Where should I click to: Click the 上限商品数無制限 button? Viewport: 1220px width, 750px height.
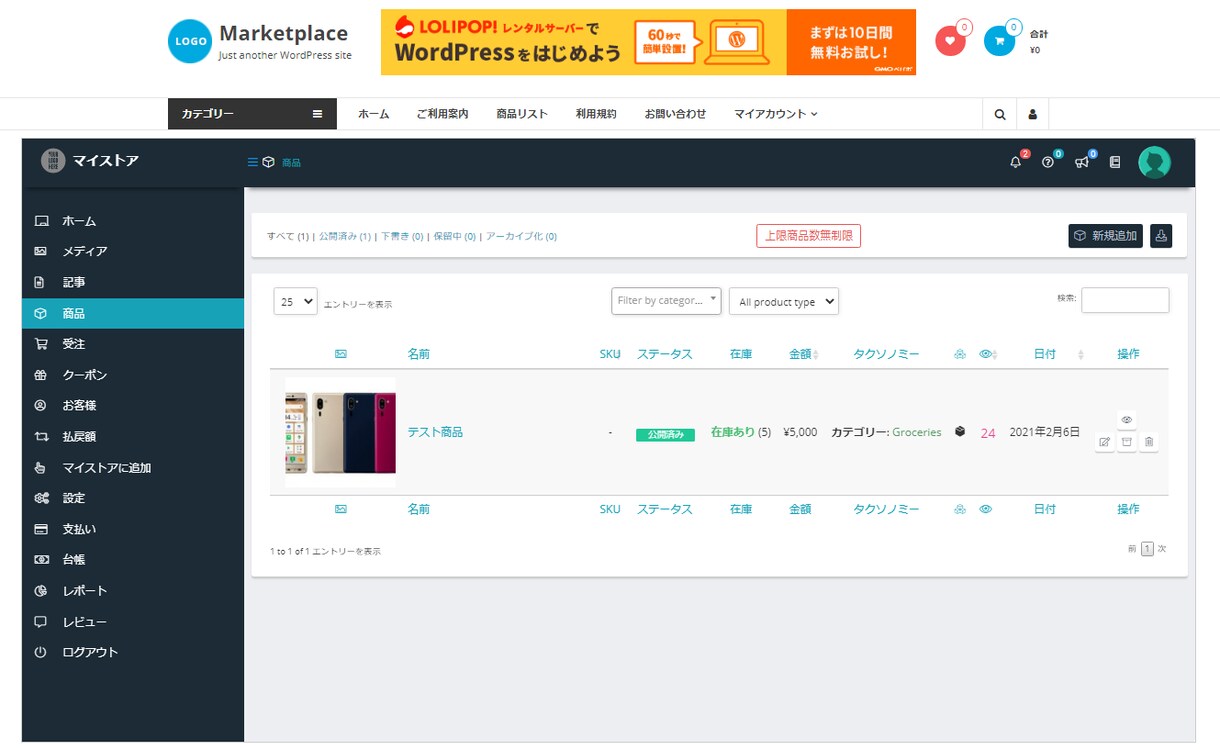[x=808, y=236]
